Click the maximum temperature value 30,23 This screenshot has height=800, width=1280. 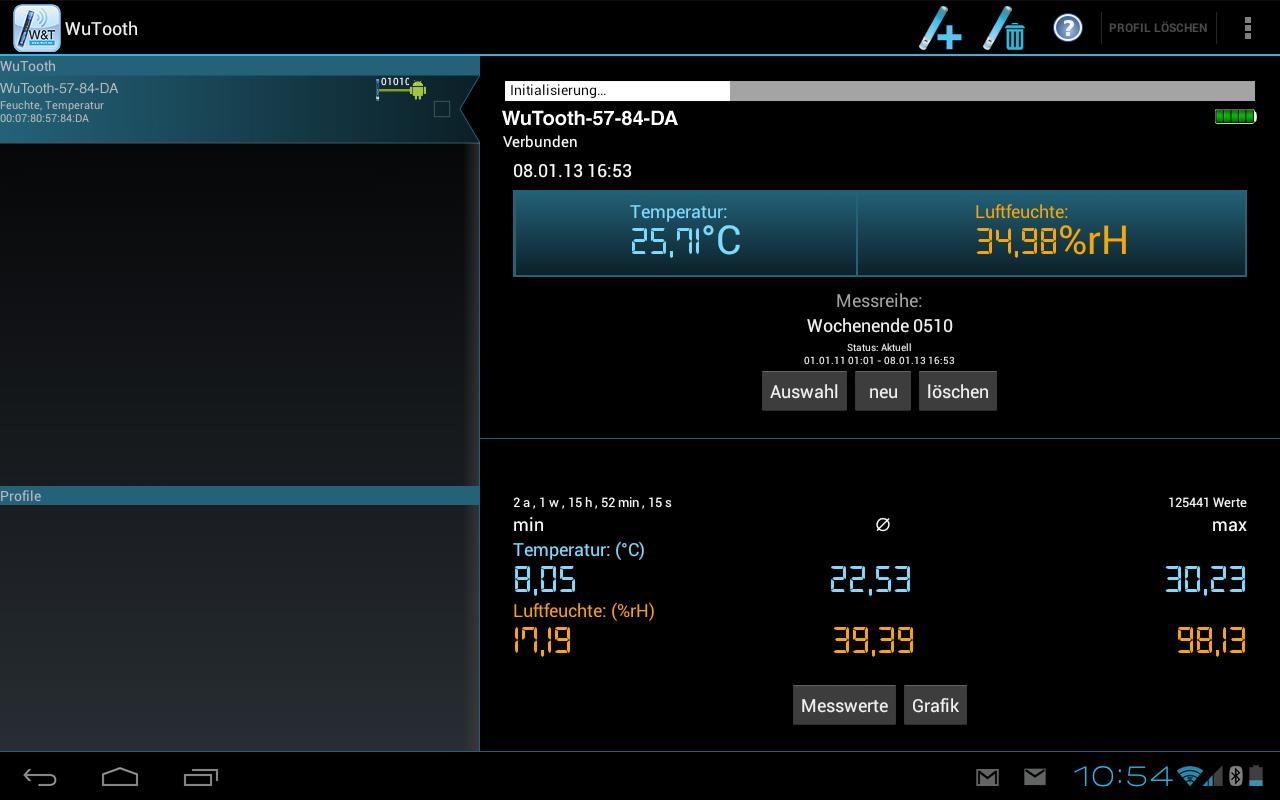pyautogui.click(x=1206, y=580)
